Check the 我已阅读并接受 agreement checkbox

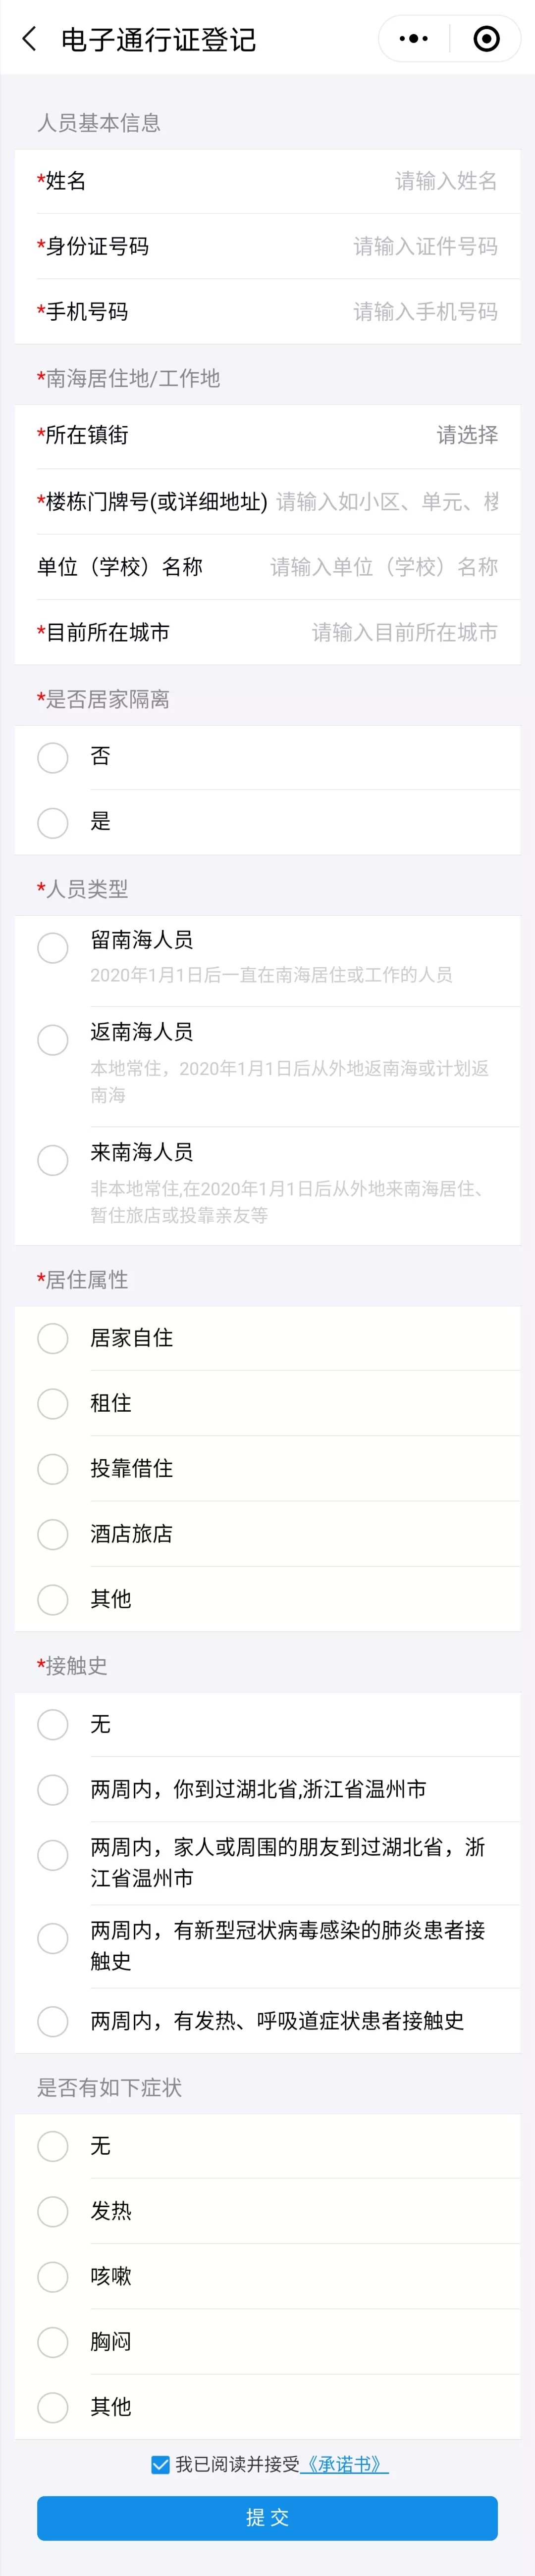(160, 2464)
